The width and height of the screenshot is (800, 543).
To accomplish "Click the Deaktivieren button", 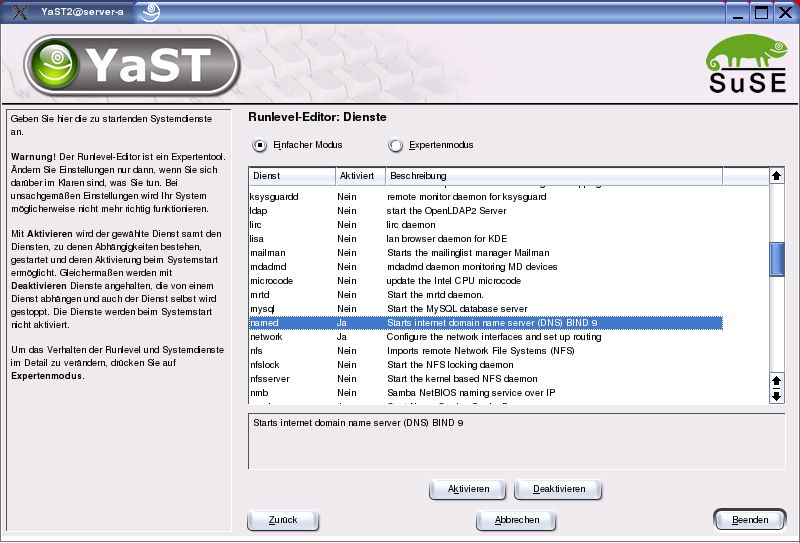I will (559, 489).
